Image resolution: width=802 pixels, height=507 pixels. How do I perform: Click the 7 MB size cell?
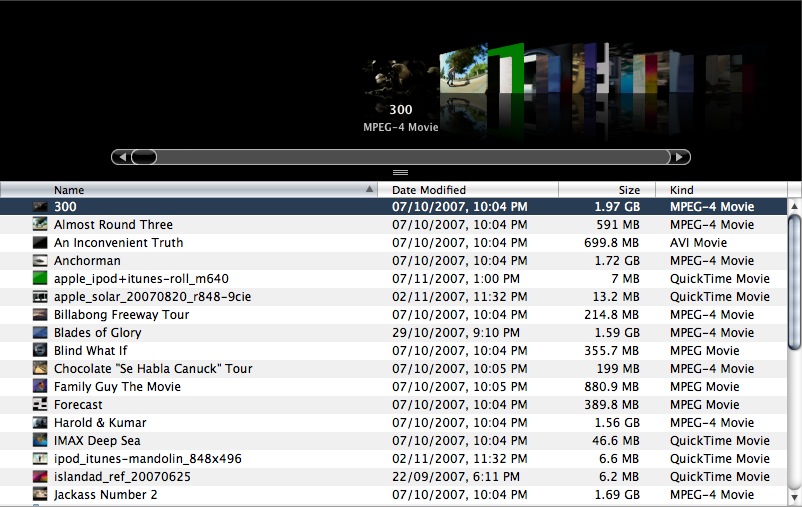(625, 279)
